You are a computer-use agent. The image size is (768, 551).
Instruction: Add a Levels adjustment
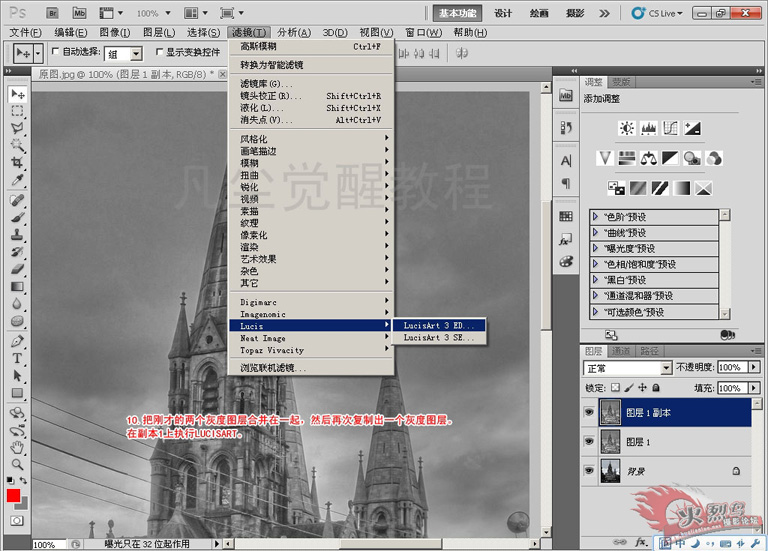point(648,128)
